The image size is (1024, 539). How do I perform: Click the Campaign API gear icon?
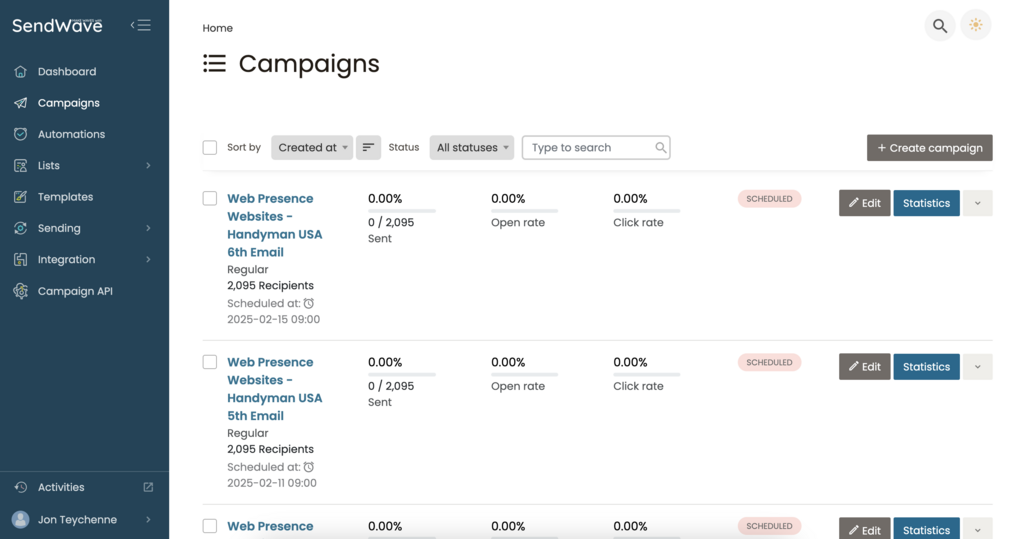pos(21,291)
